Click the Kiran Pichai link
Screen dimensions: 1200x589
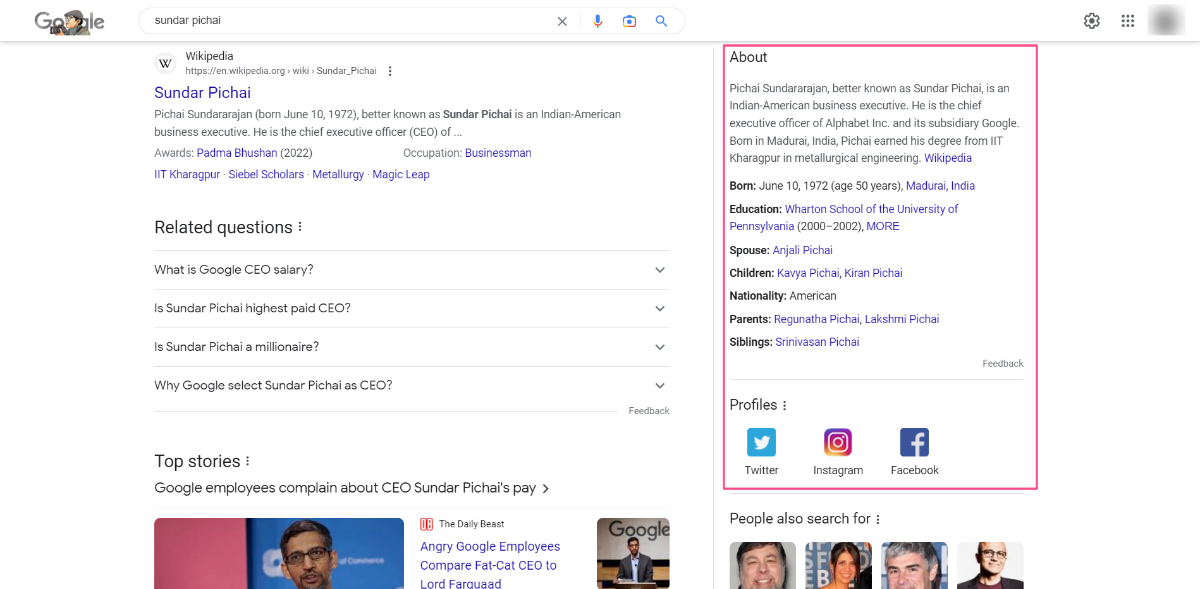(873, 273)
